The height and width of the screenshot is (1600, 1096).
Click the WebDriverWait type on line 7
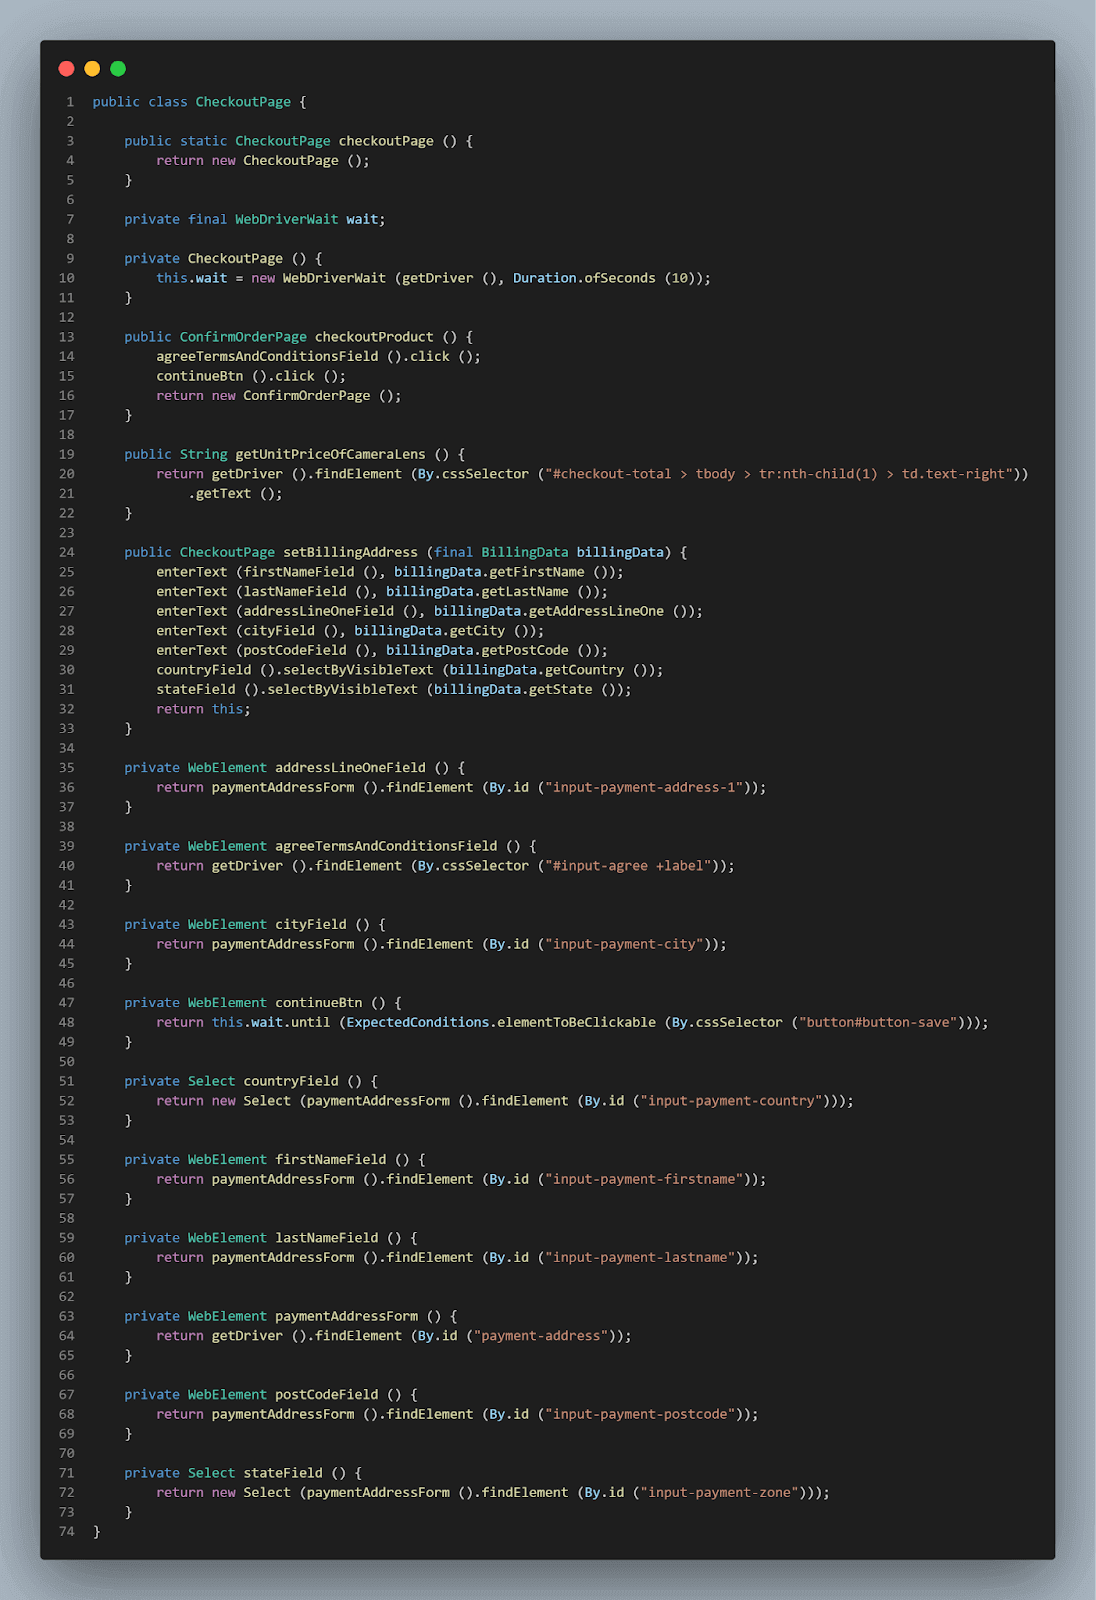[286, 219]
